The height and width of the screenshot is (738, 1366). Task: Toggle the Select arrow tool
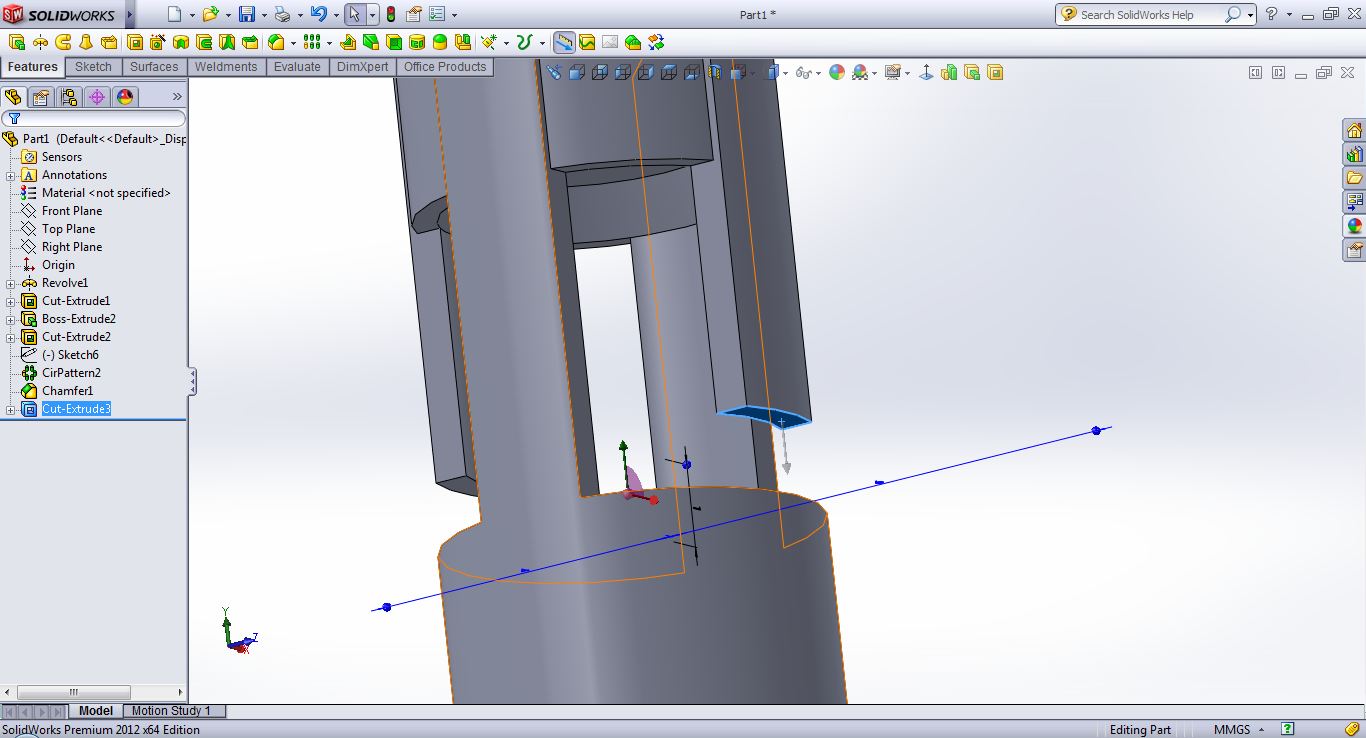click(x=354, y=14)
